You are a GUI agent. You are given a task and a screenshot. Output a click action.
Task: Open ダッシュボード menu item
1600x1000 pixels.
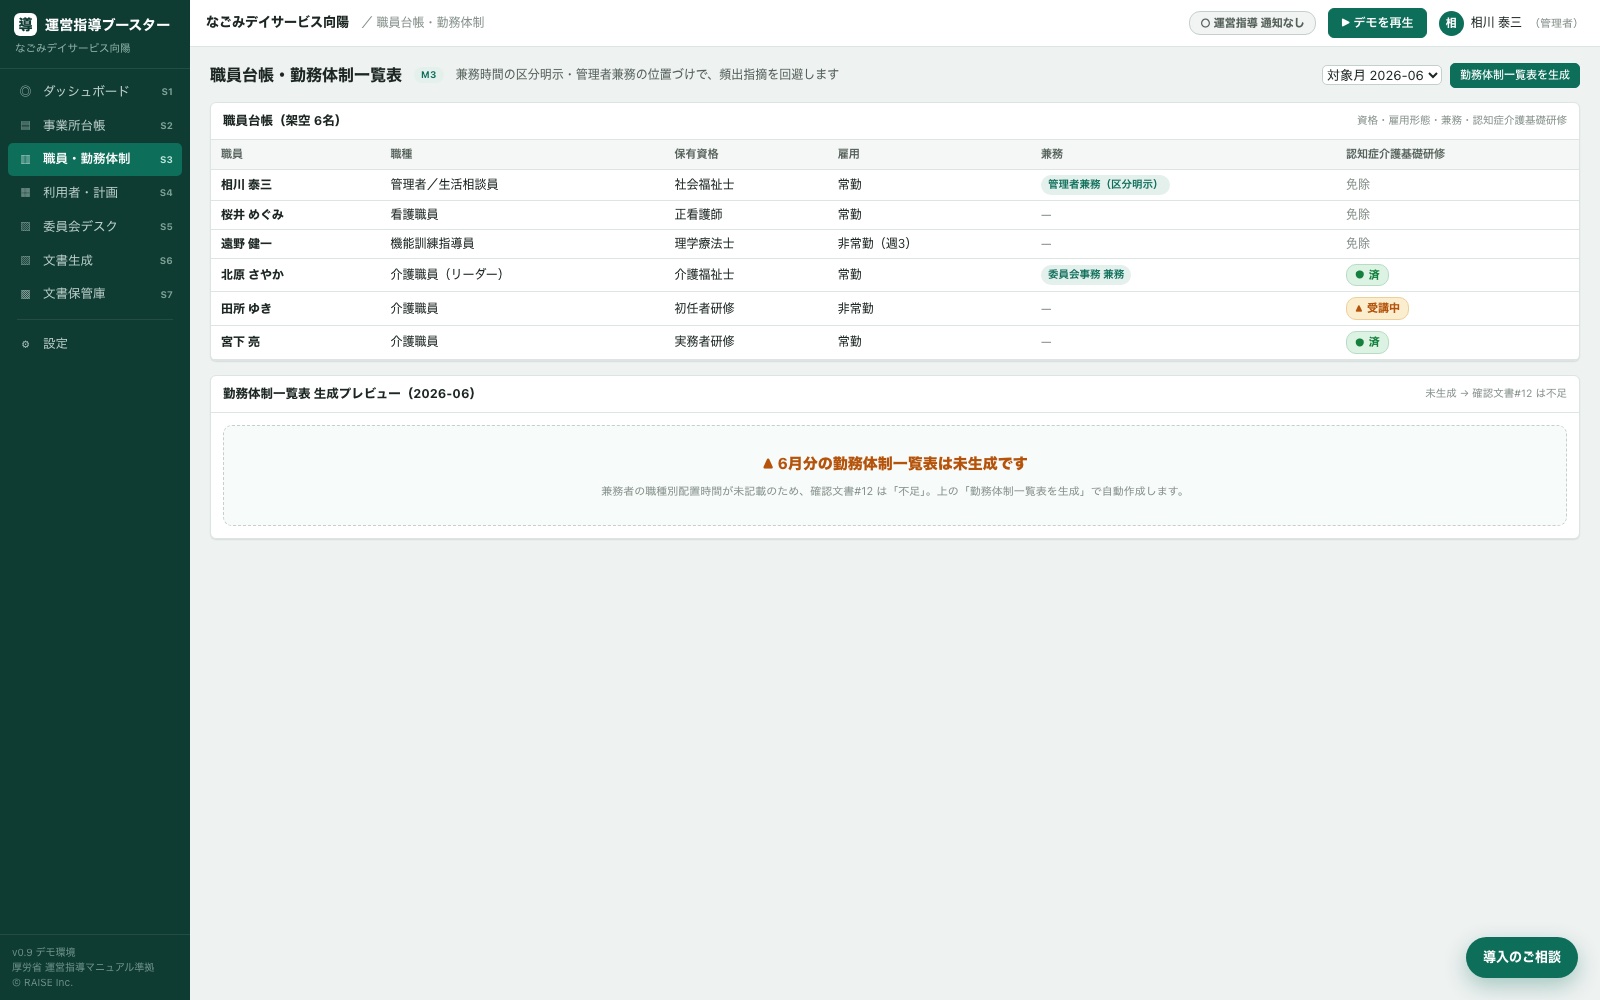point(95,91)
